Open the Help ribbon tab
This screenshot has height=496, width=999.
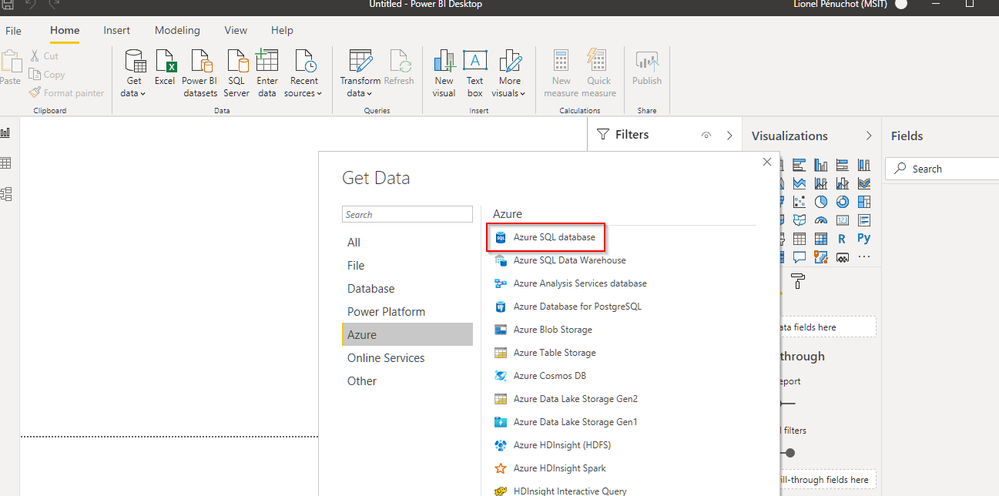pos(282,31)
